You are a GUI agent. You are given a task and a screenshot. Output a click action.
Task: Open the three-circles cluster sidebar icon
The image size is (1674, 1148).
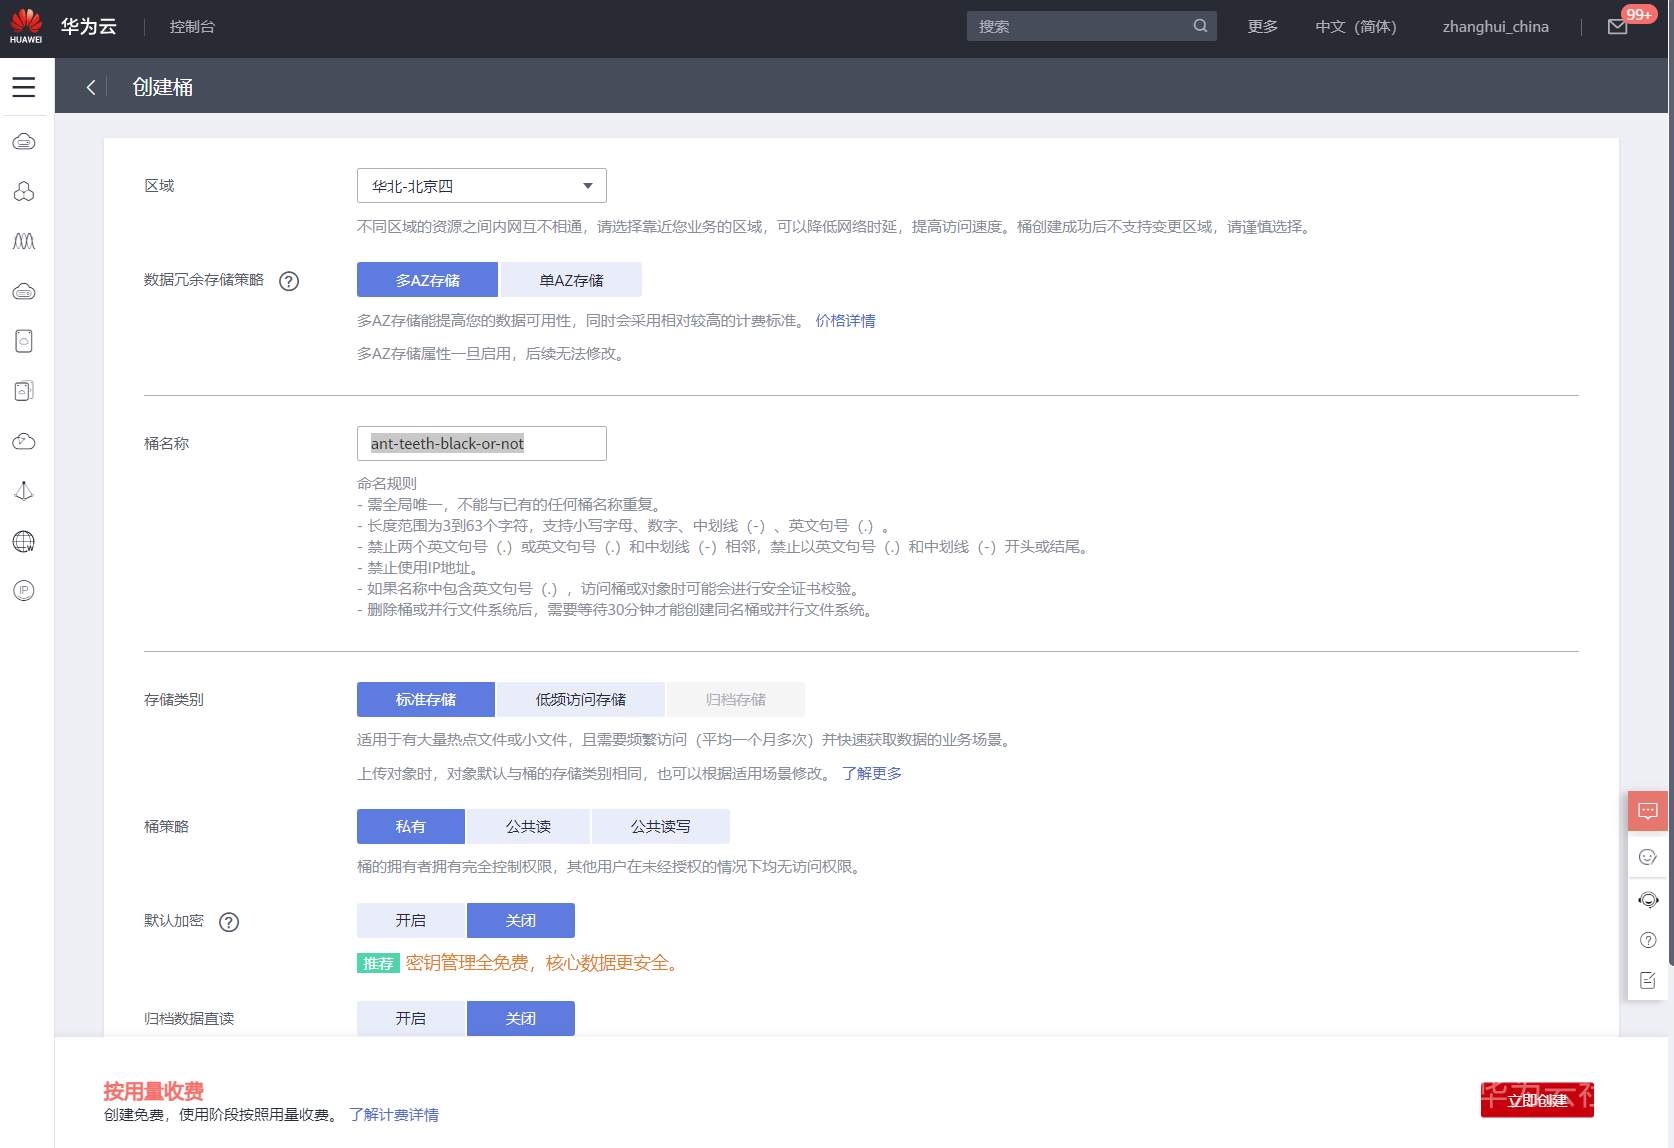click(x=24, y=191)
